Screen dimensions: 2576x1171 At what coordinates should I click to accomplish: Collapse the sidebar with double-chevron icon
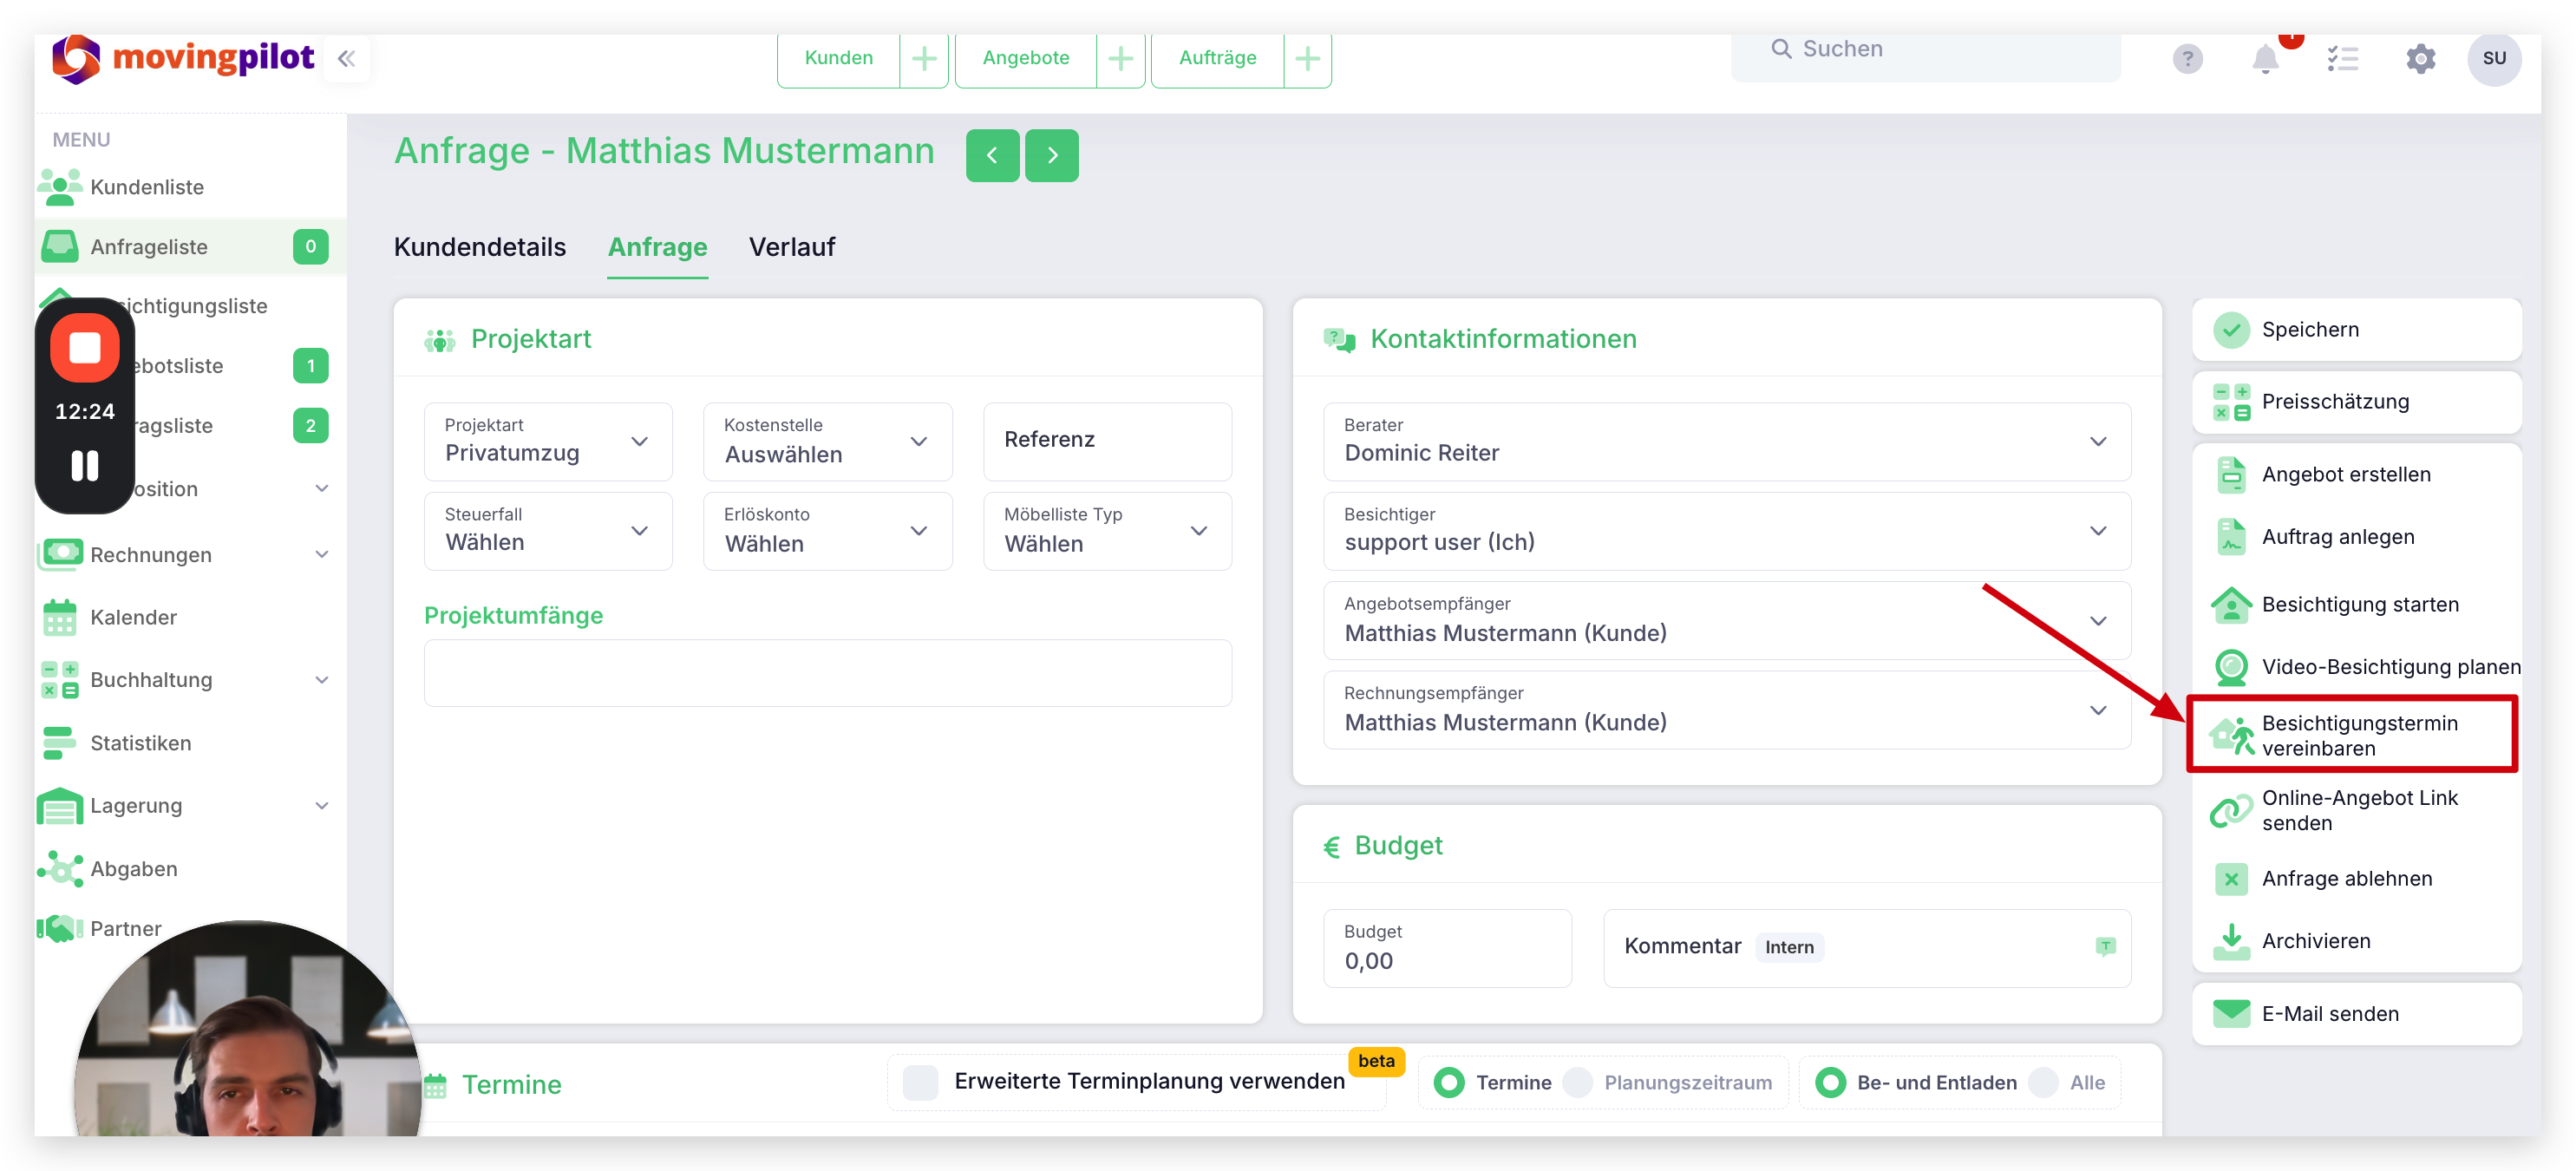point(346,59)
